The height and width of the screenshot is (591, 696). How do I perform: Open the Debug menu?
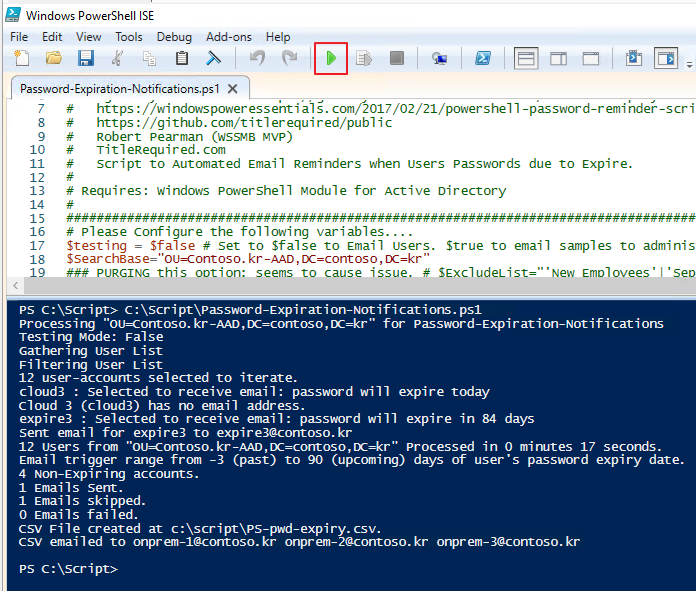point(174,37)
